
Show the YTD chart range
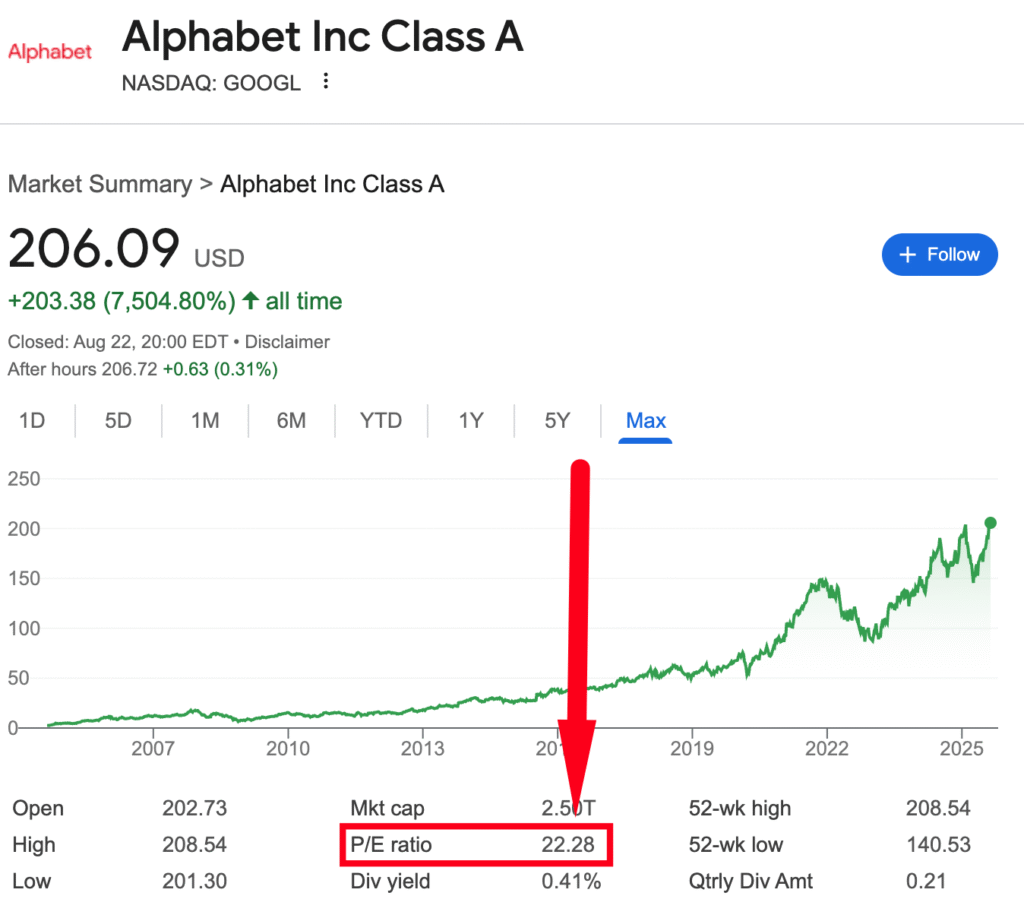coord(381,420)
